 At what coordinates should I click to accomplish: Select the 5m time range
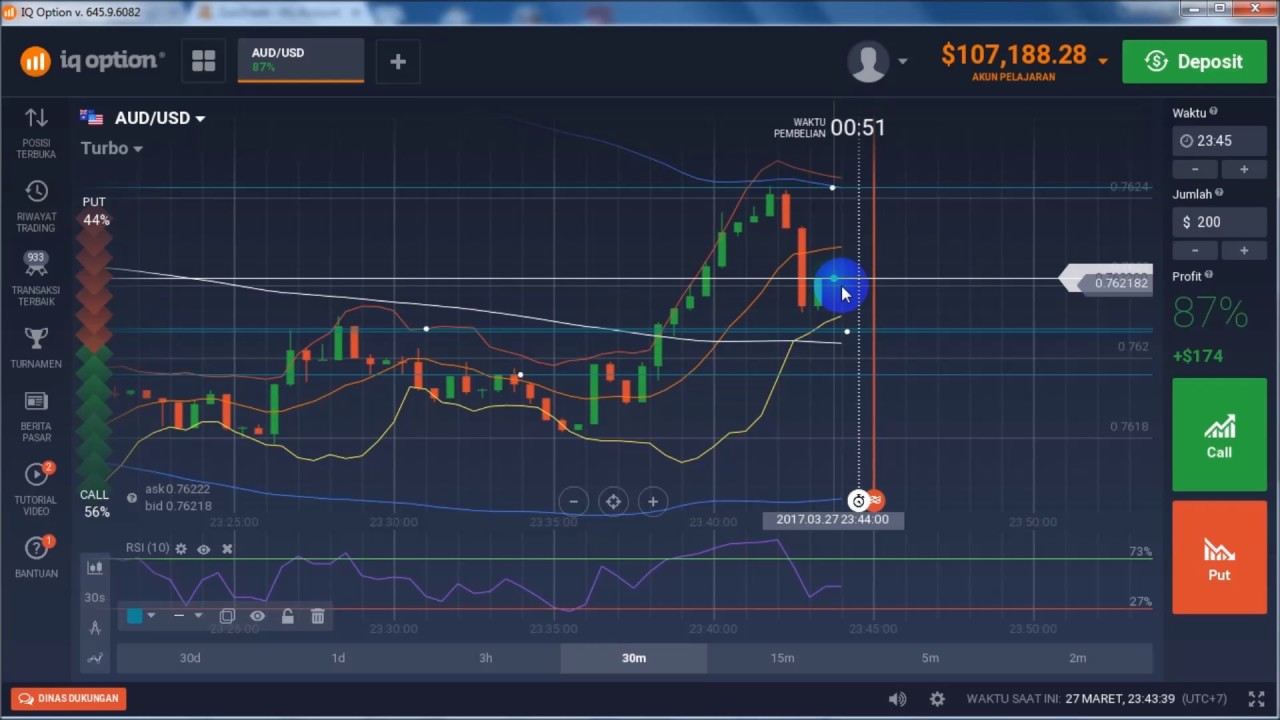930,658
